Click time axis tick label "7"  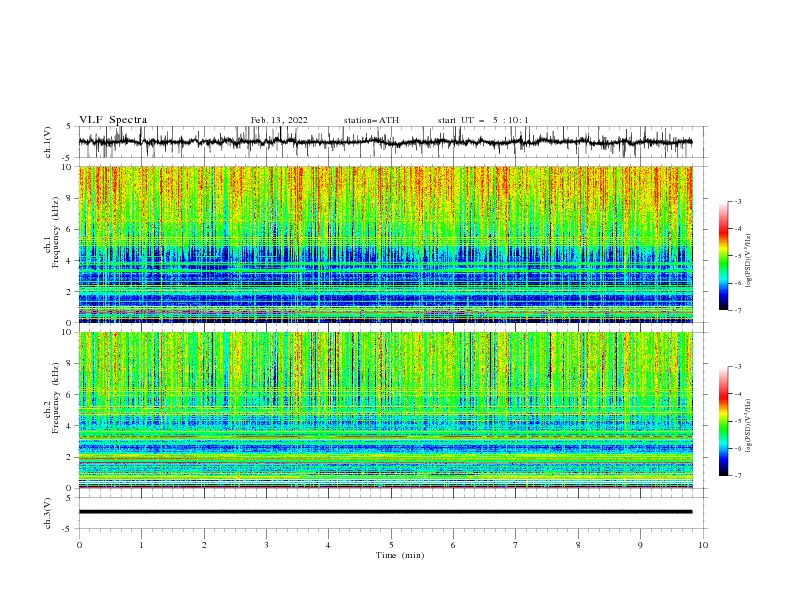516,545
